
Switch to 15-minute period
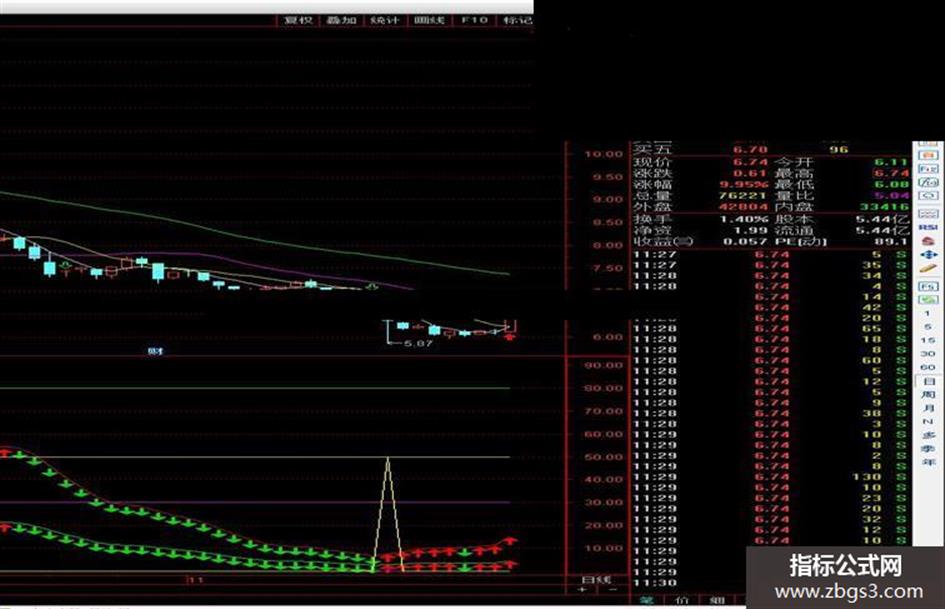928,340
